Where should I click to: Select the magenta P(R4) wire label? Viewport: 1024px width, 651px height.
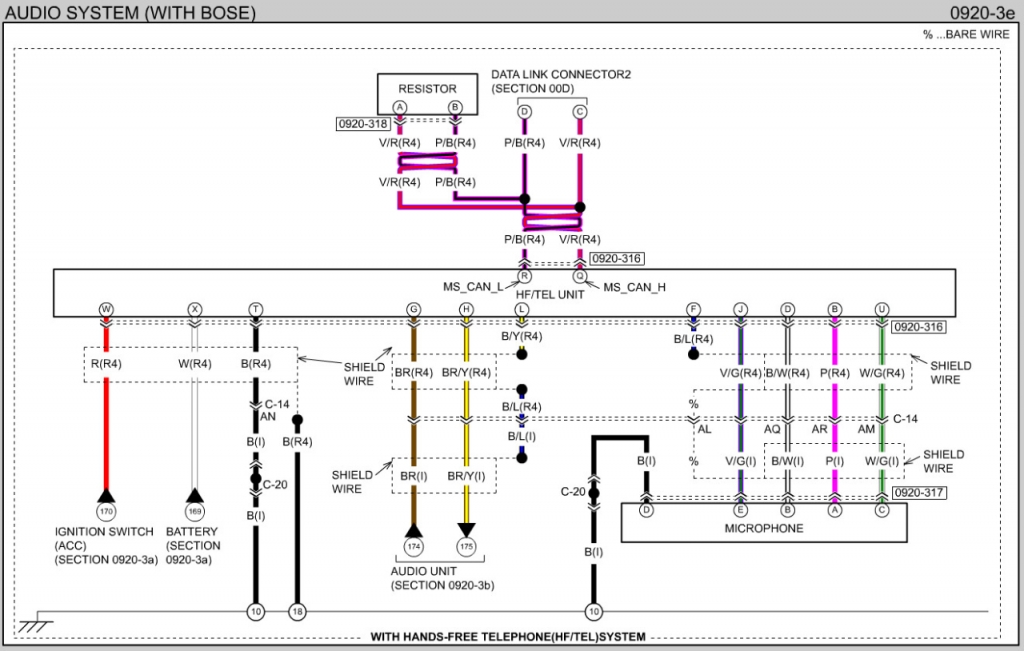coord(835,373)
